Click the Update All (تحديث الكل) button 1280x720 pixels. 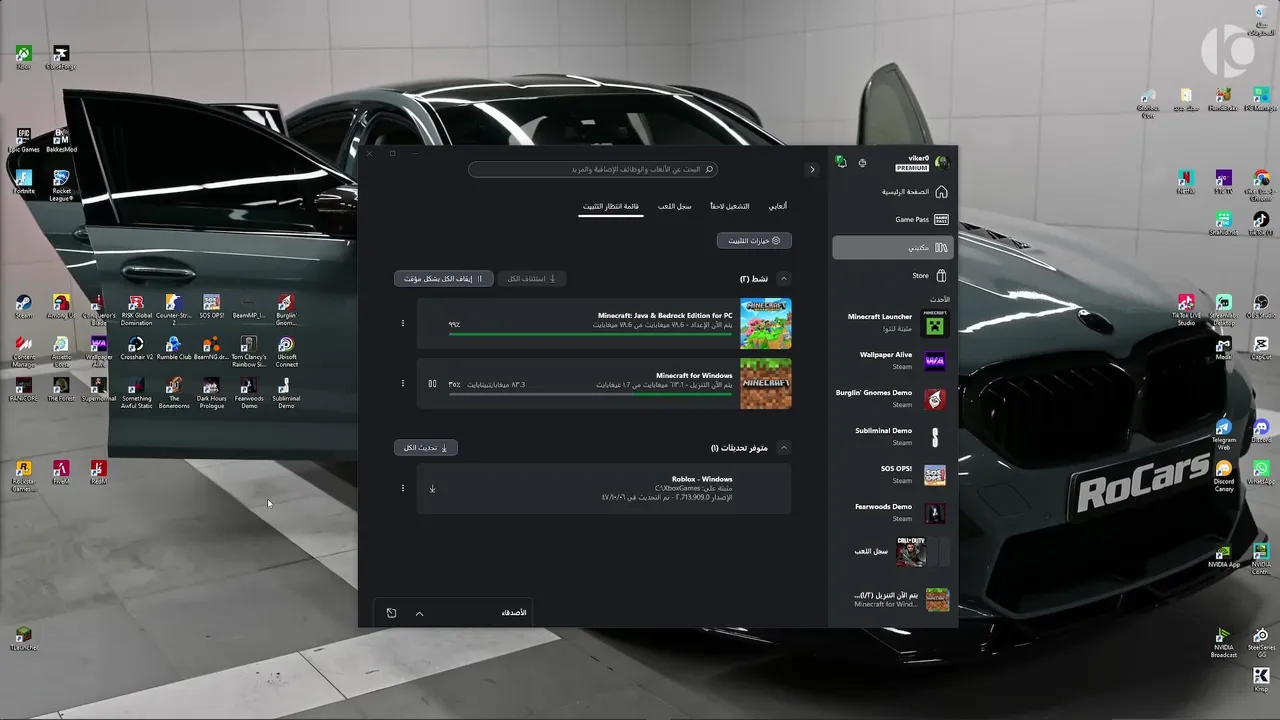tap(426, 448)
